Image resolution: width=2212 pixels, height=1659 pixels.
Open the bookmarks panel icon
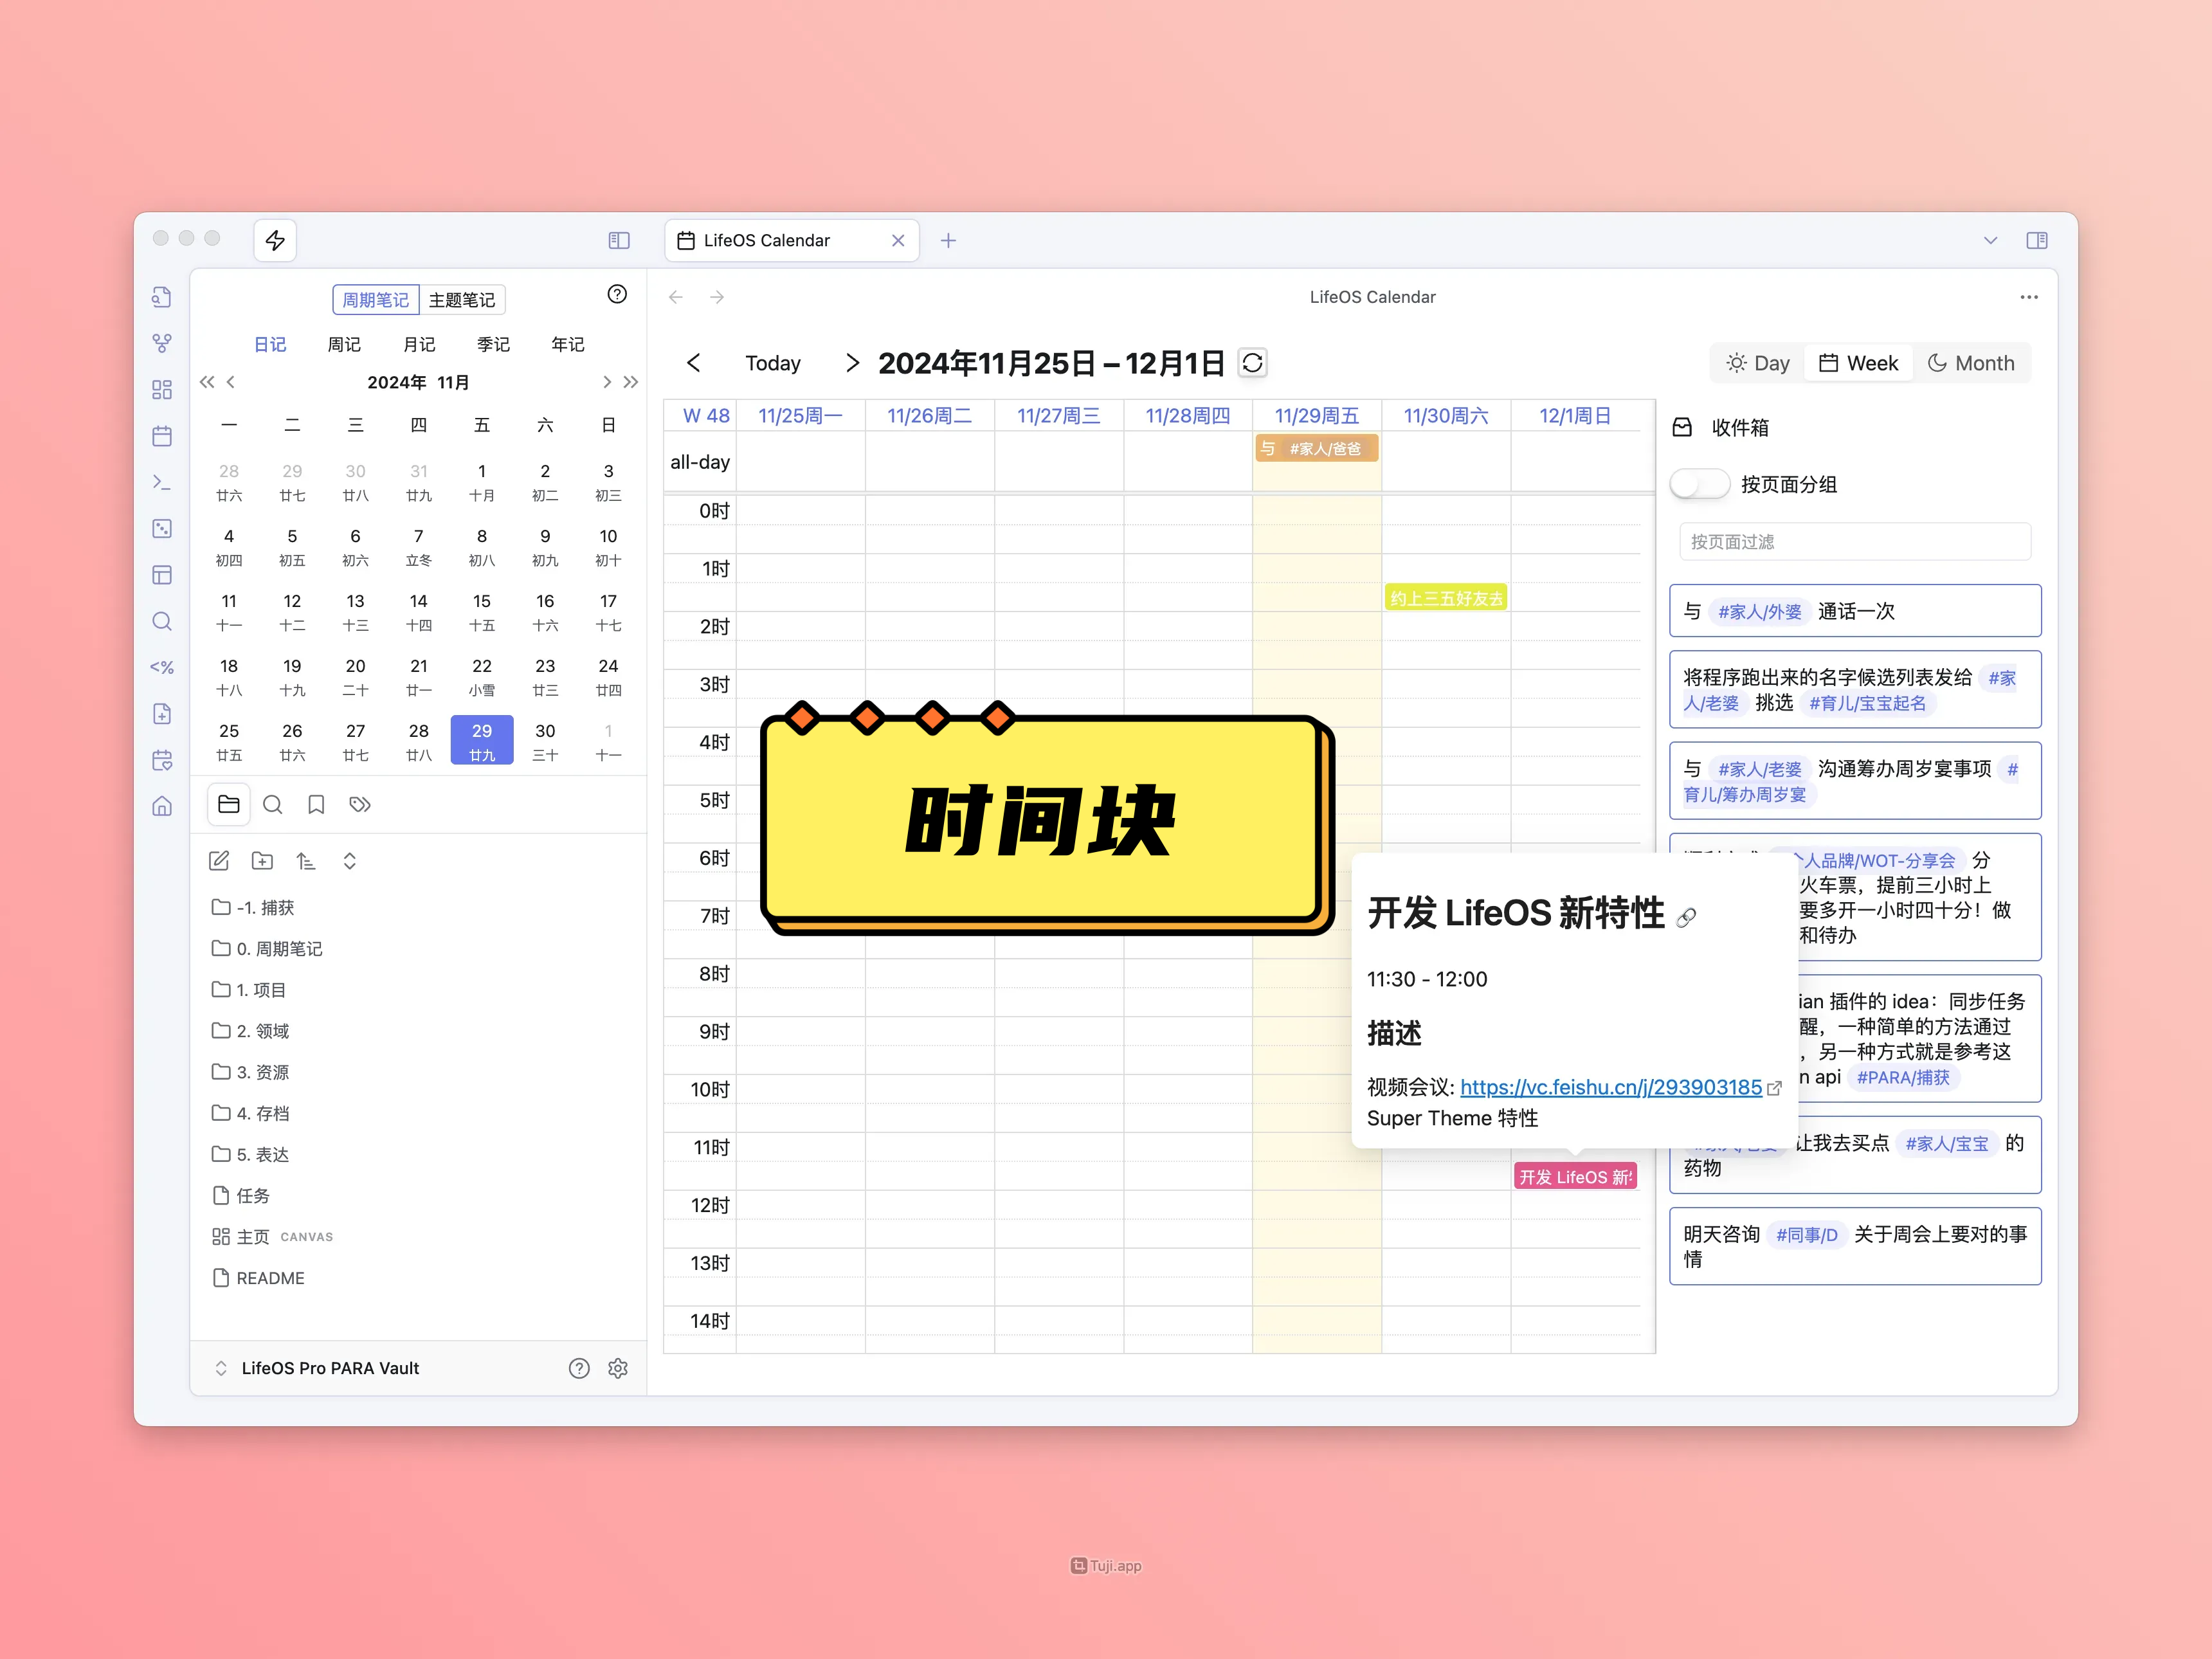coord(316,805)
